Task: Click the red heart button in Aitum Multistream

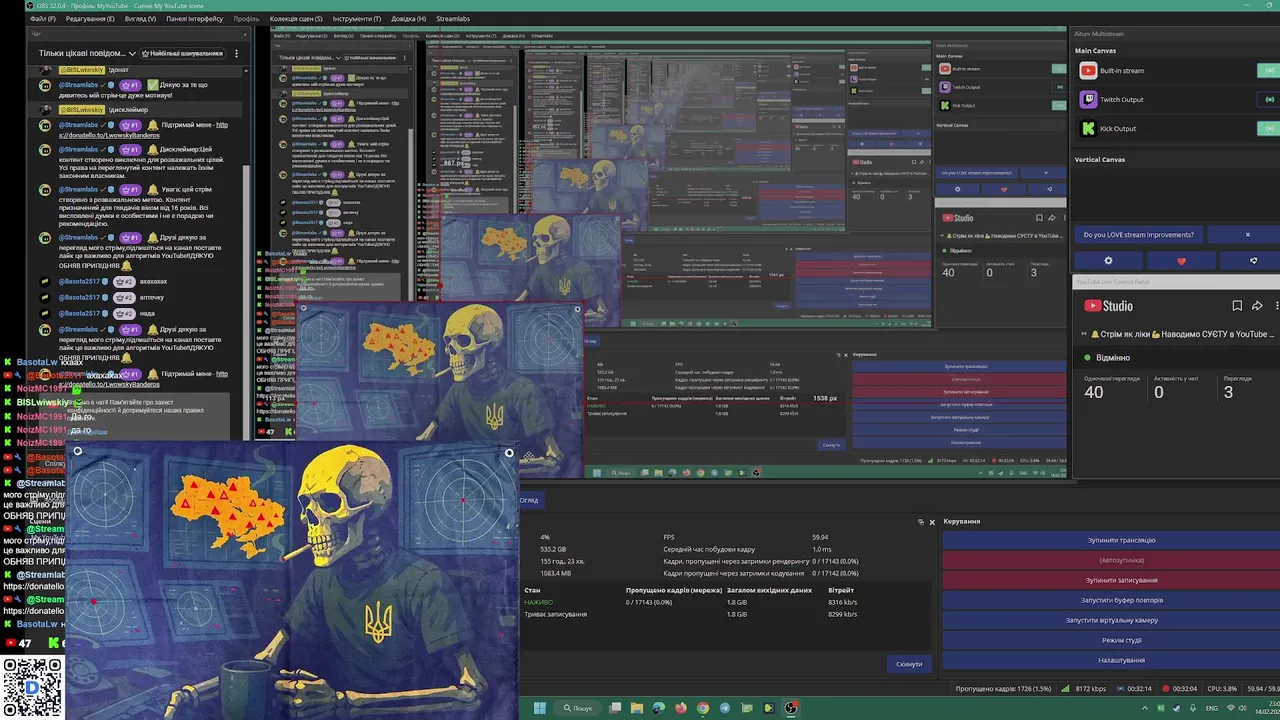Action: [x=1181, y=261]
